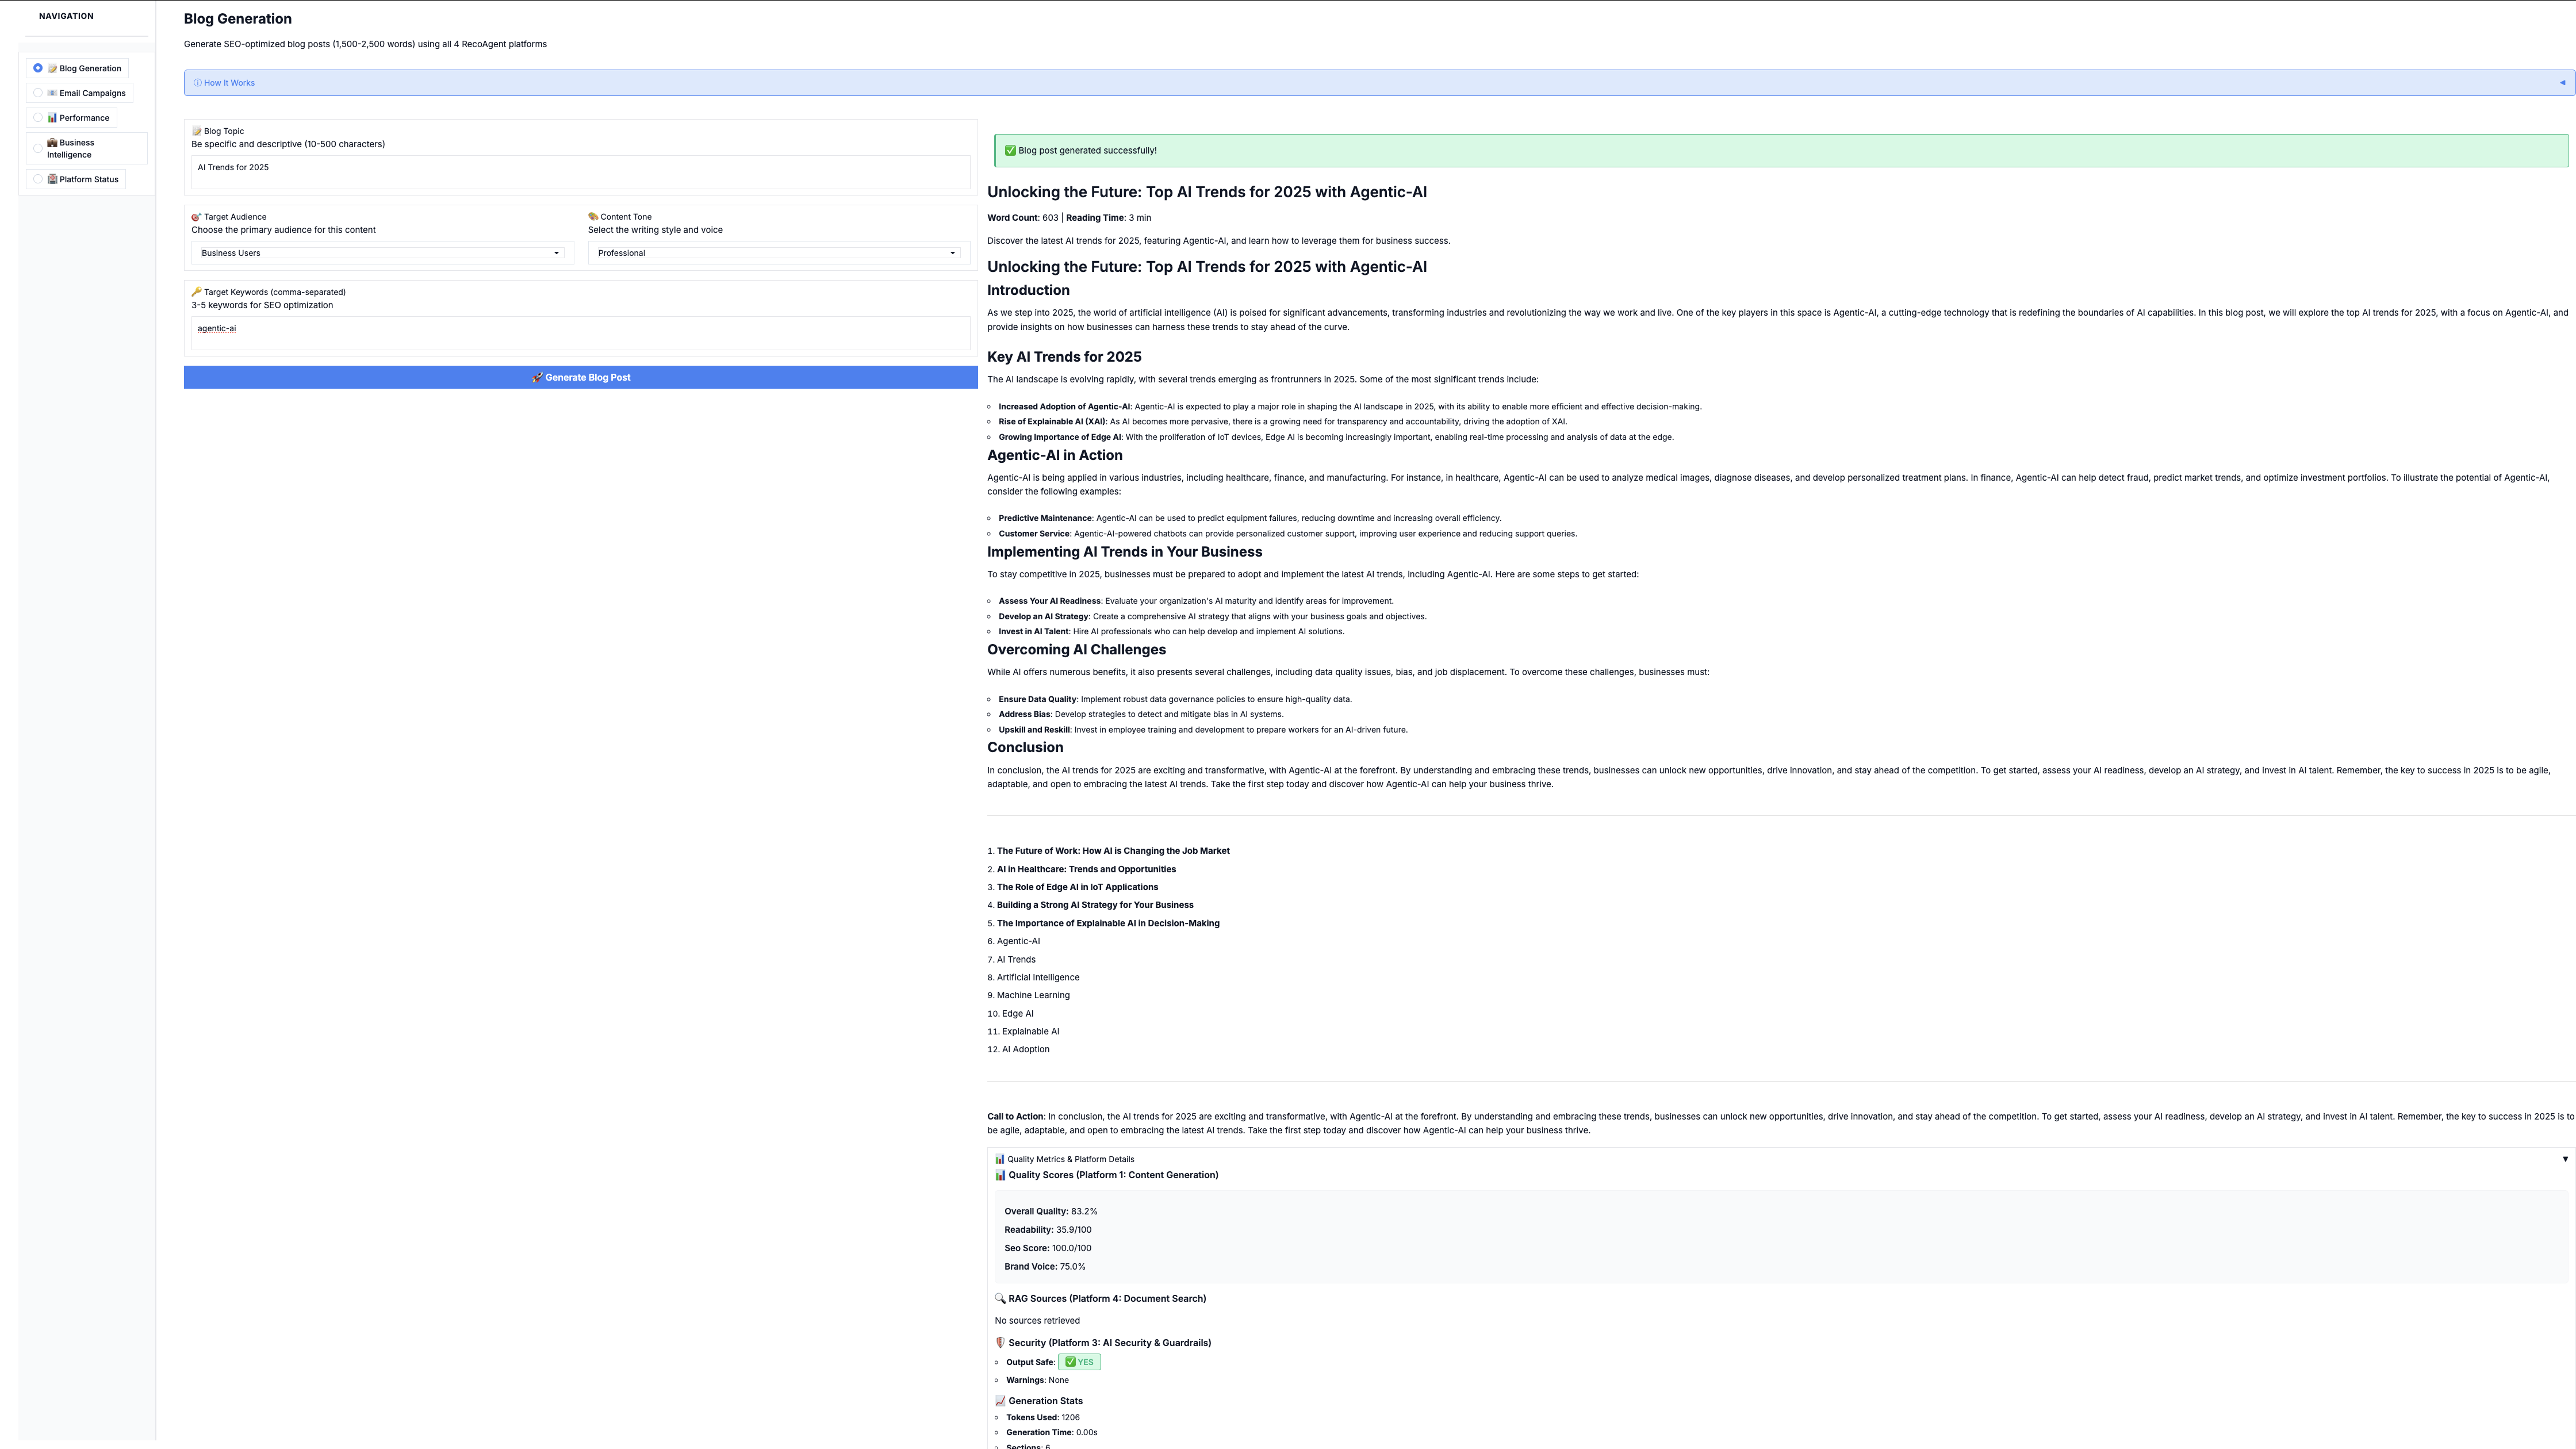Click the Blog Generation notepad icon
This screenshot has width=2576, height=1449.
(52, 69)
